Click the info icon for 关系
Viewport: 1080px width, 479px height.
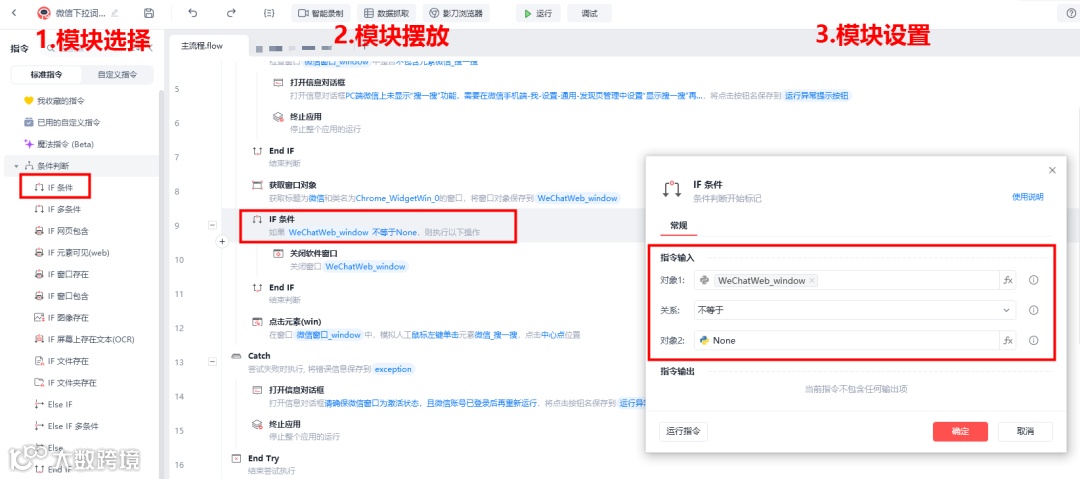coord(1033,310)
